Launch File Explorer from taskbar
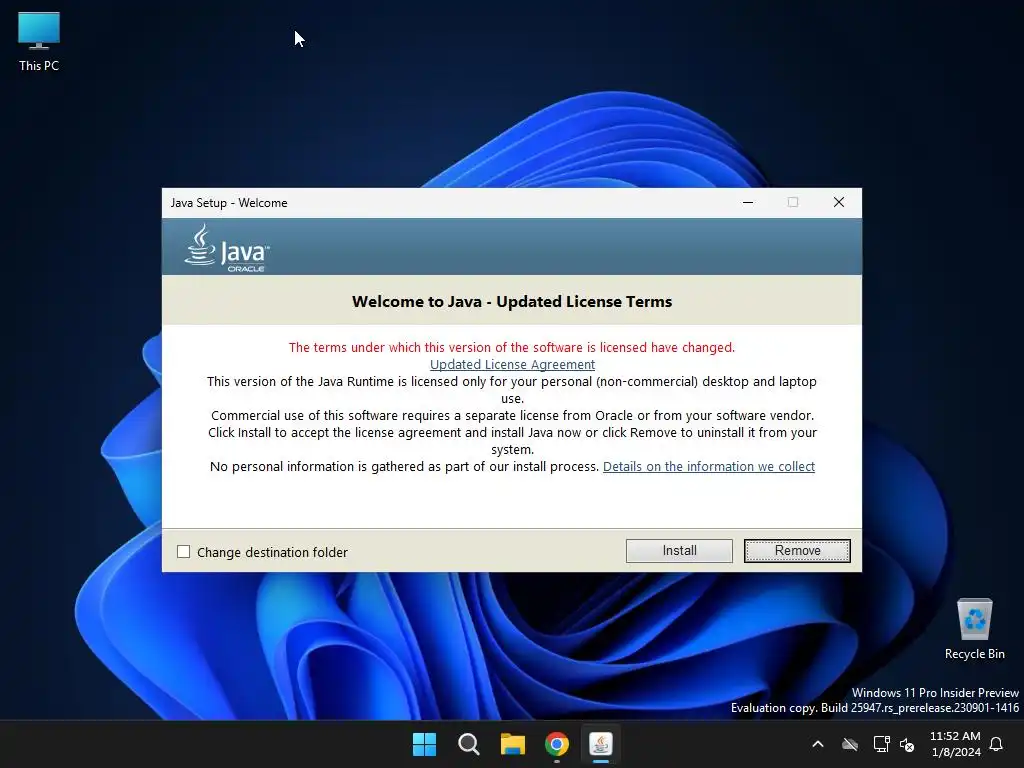The height and width of the screenshot is (768, 1024). 513,744
